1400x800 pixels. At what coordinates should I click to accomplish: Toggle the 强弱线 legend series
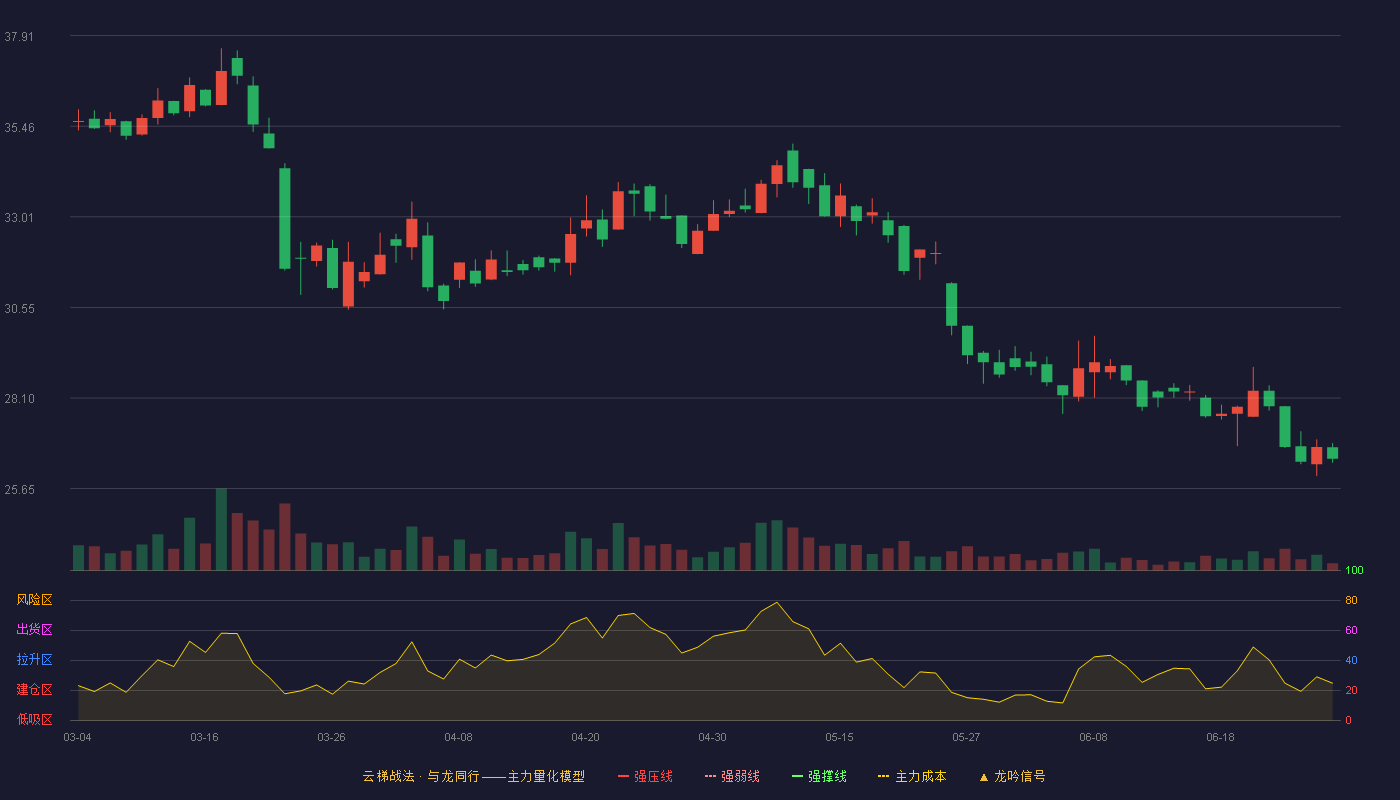(x=732, y=776)
